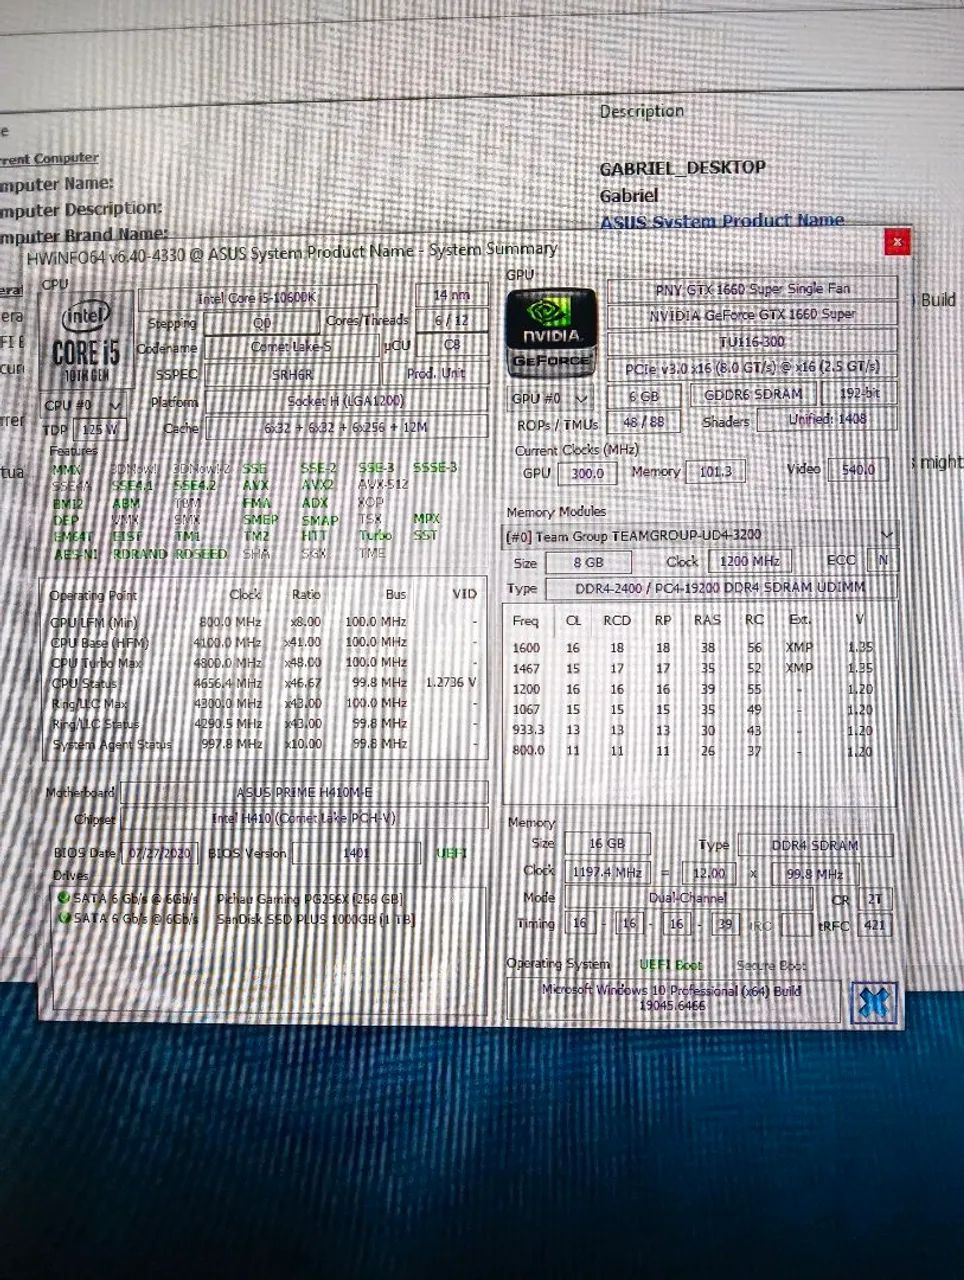Click the NVIDIA GeForce GTX 1660 Super field

752,314
